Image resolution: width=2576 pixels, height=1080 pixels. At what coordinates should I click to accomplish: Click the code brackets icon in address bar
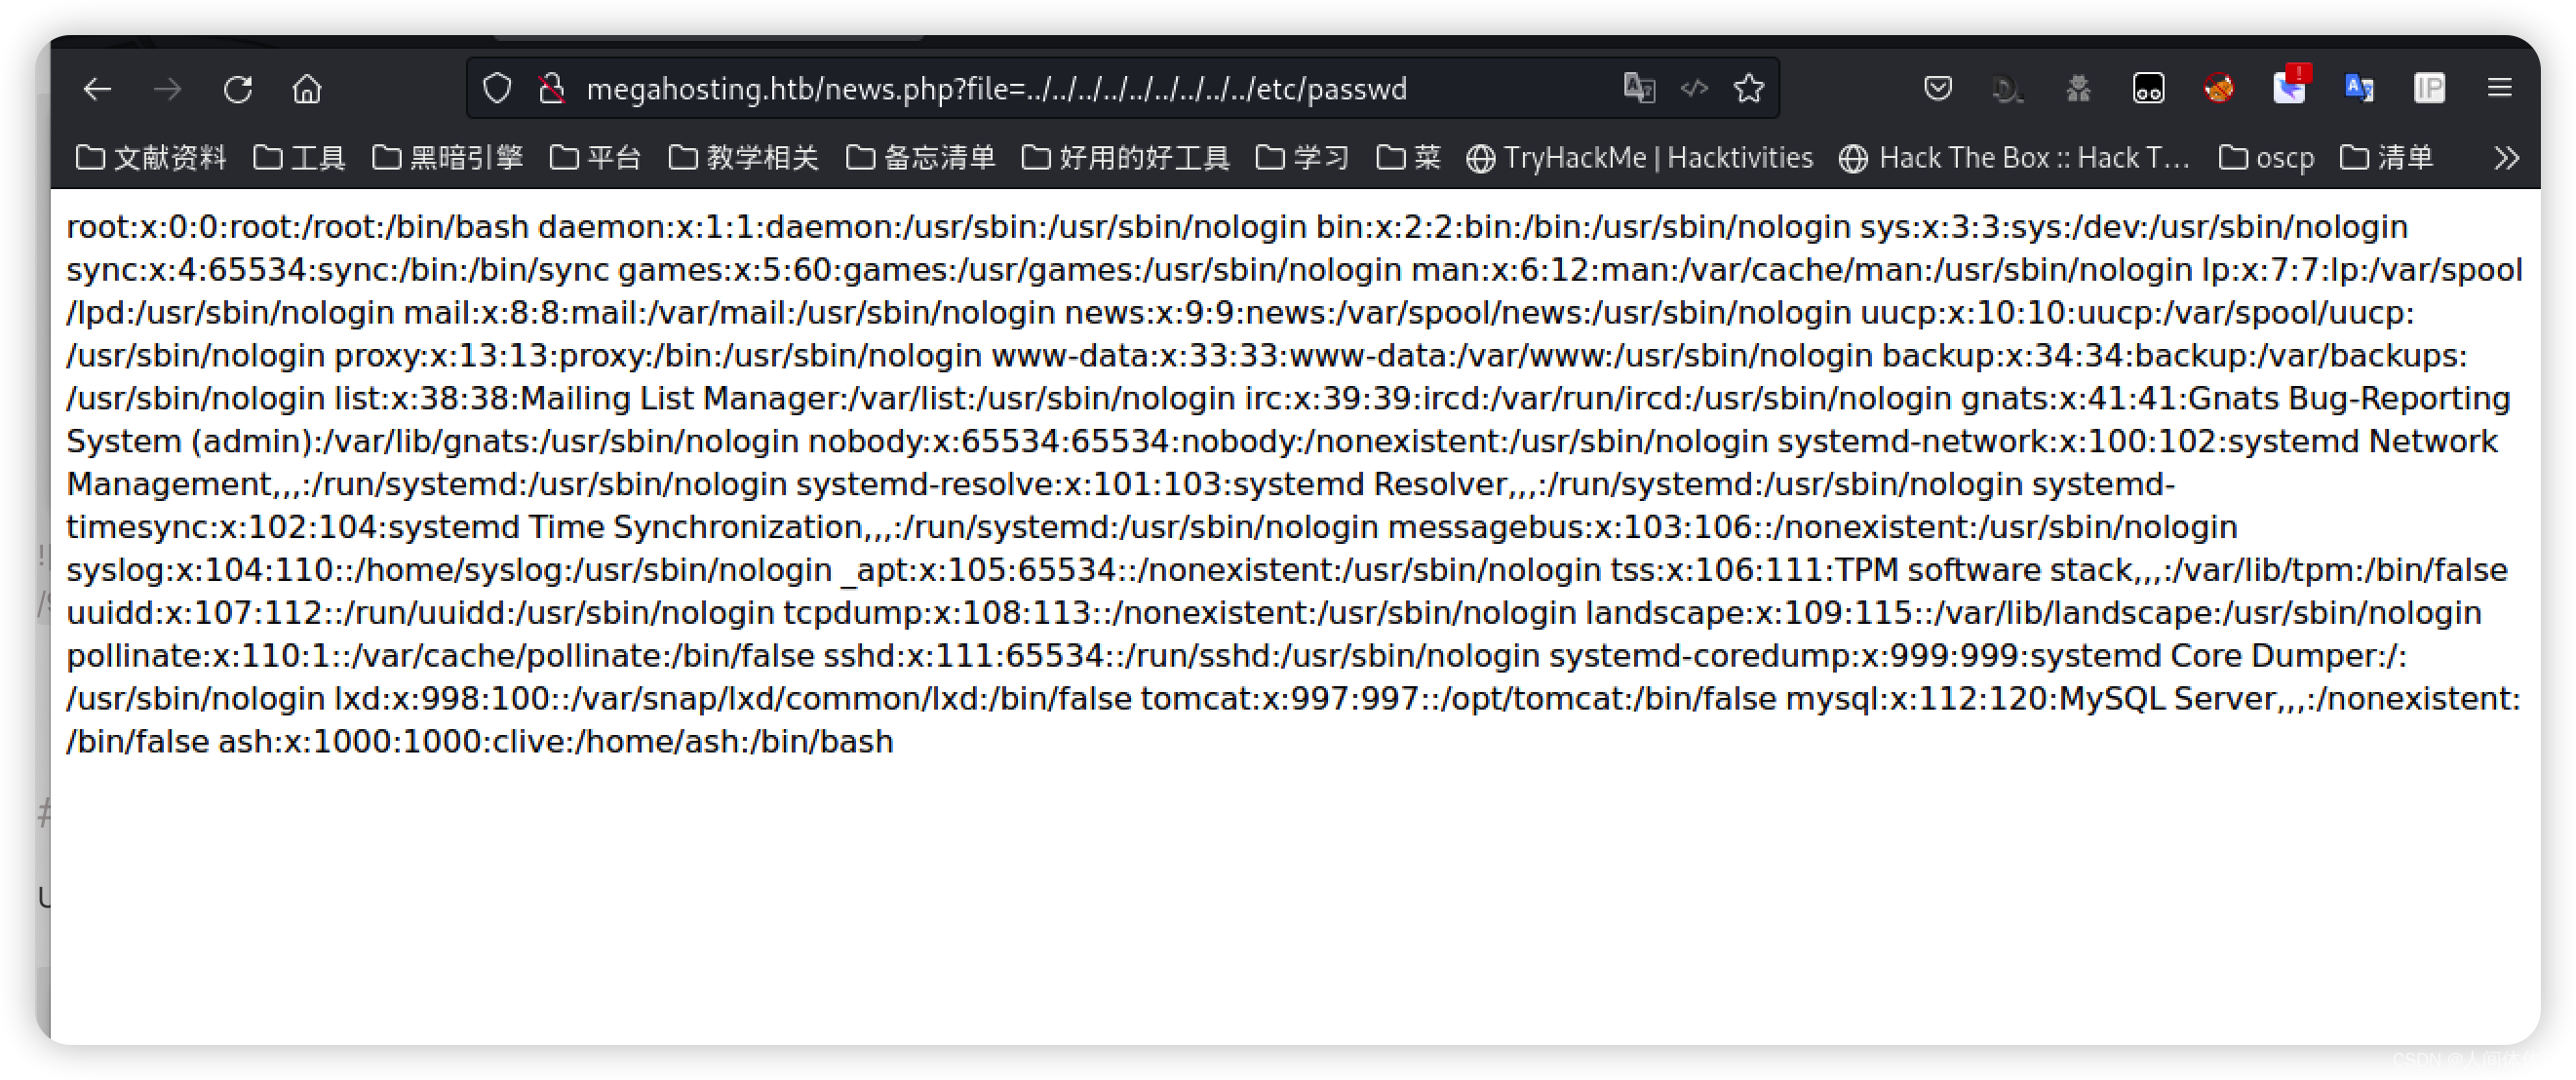coord(1694,88)
